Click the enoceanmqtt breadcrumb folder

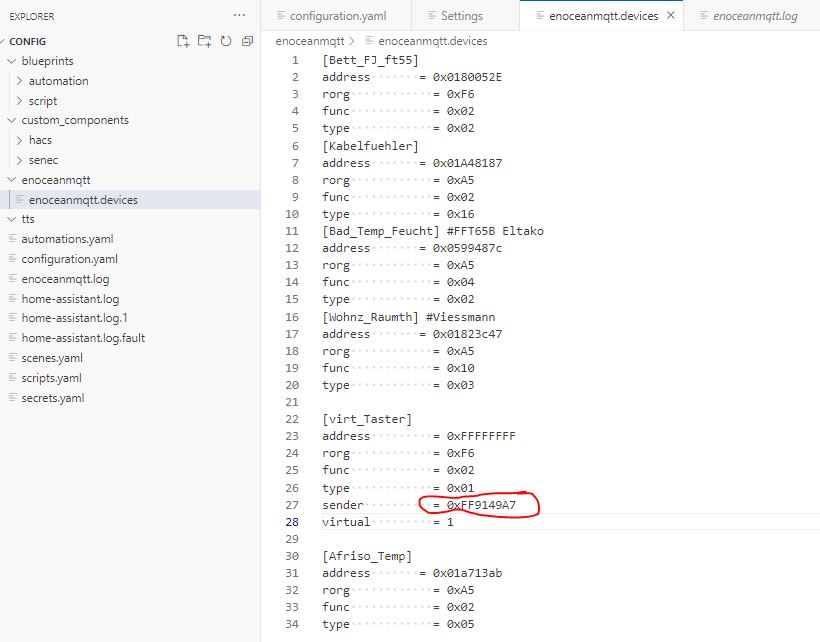pos(310,41)
